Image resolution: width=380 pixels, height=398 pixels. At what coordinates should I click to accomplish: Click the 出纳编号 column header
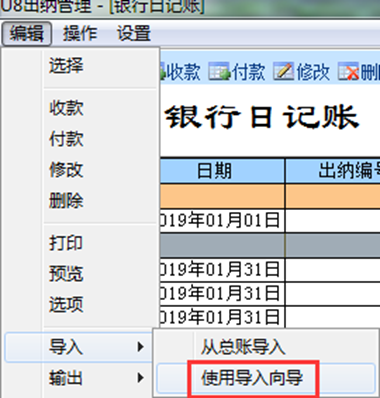[333, 171]
